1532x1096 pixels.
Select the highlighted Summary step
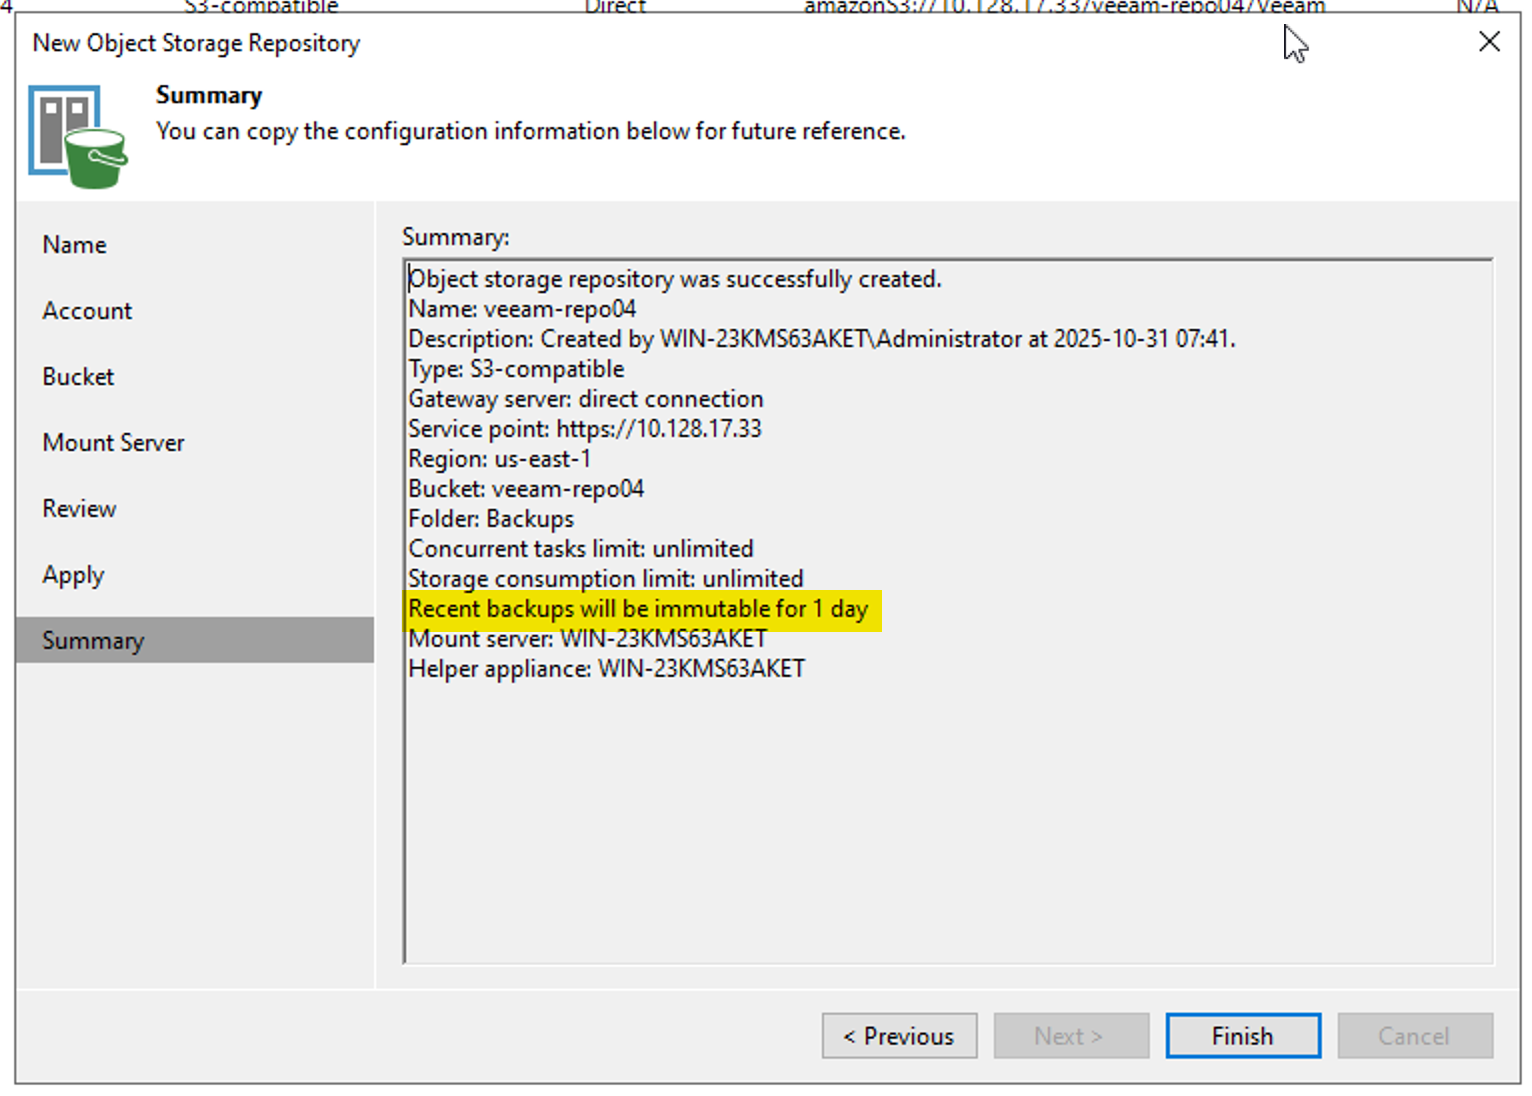coord(93,640)
